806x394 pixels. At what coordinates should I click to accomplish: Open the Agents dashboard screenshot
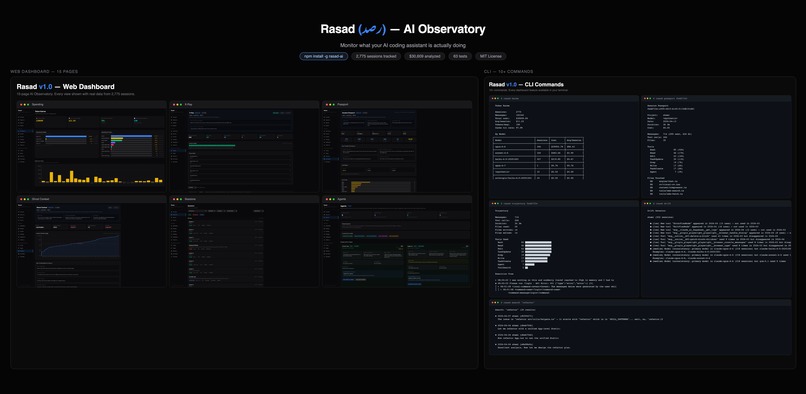pos(397,241)
